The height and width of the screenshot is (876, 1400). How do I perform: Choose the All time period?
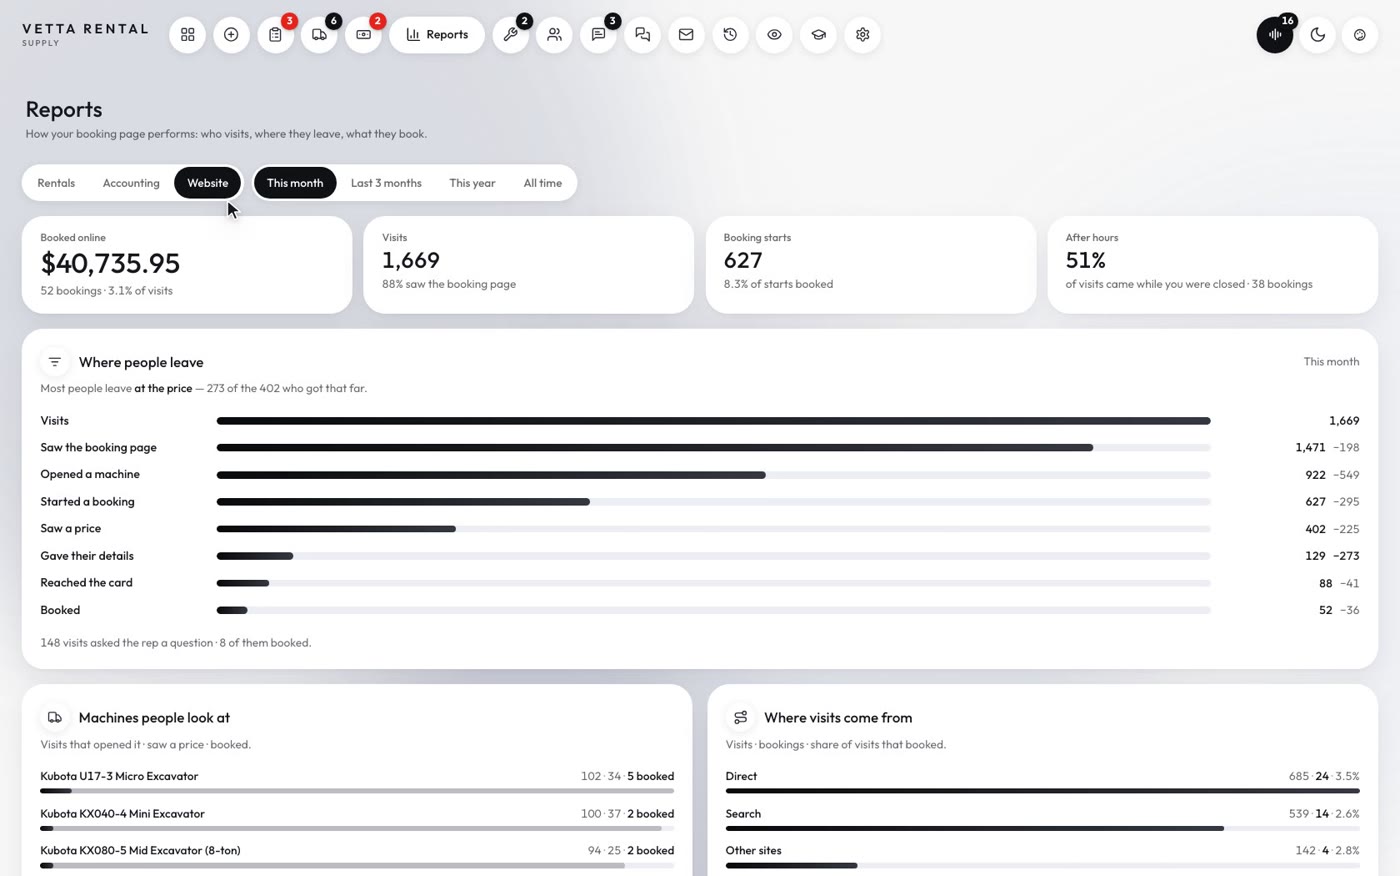543,183
